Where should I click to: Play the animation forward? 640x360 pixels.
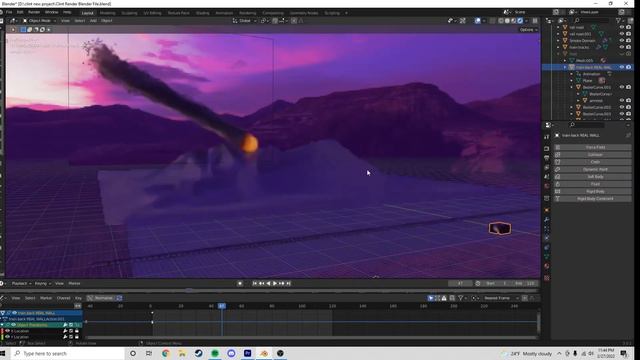click(275, 283)
